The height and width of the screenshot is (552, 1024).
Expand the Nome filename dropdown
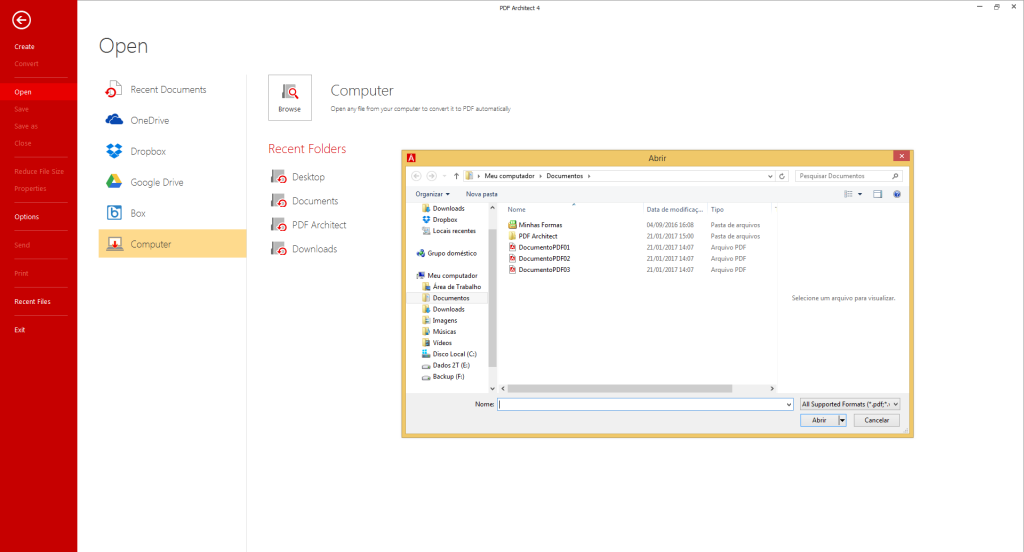click(789, 404)
